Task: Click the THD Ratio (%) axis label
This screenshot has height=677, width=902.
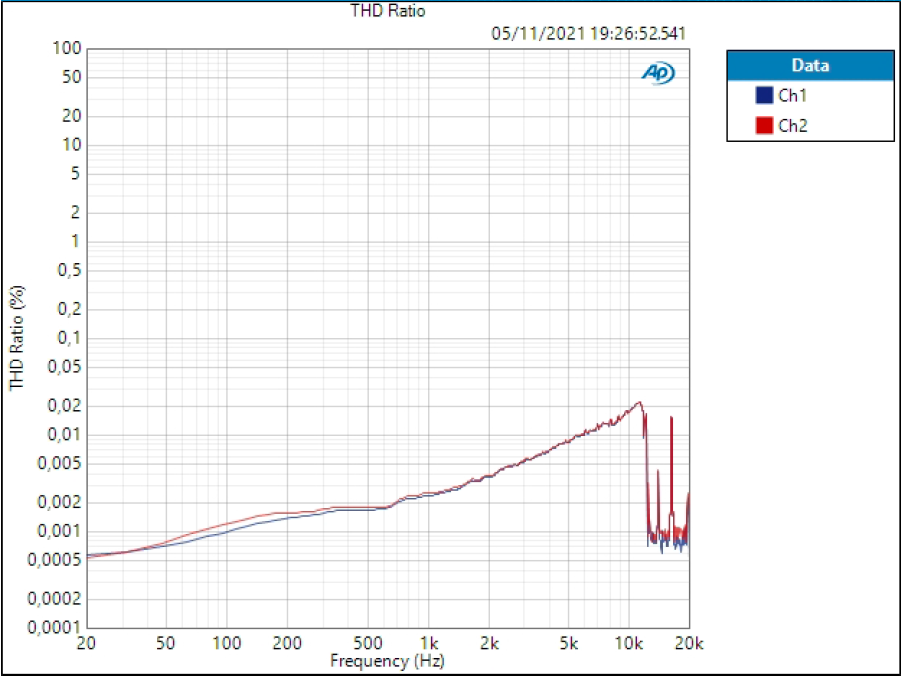Action: (14, 335)
